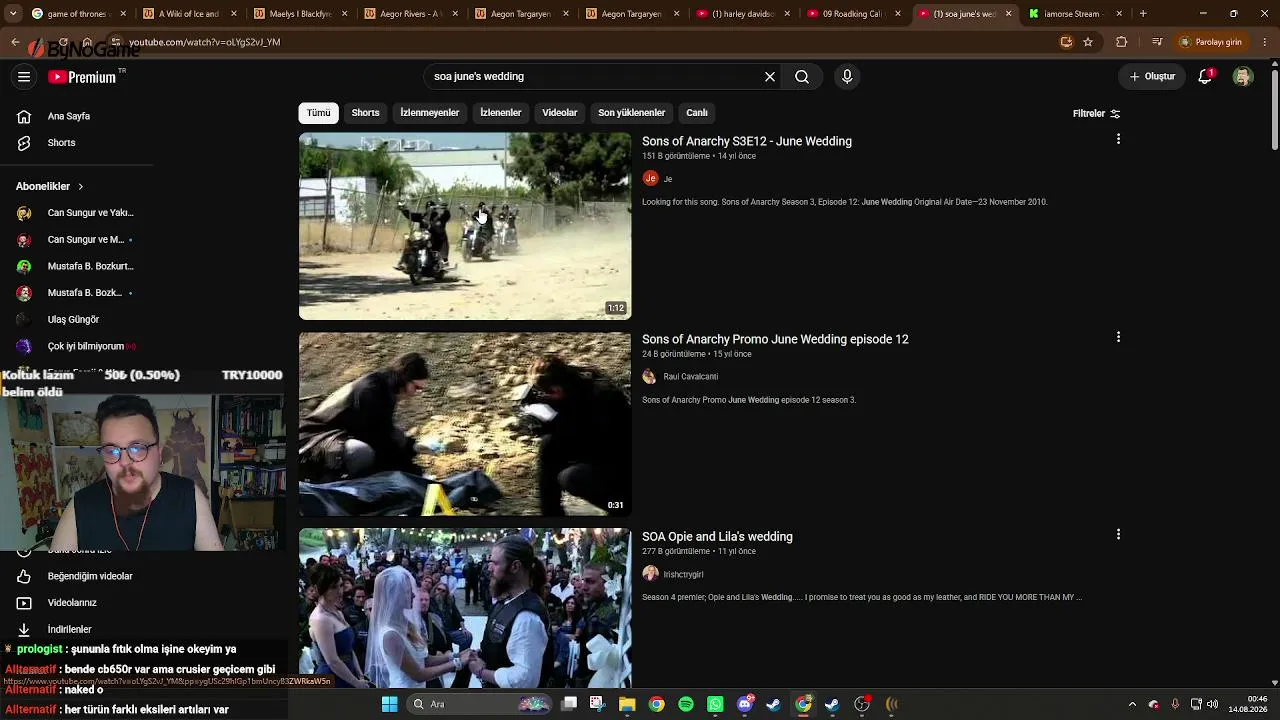Open more options for Promo June Wedding video
1280x720 pixels.
(x=1118, y=337)
